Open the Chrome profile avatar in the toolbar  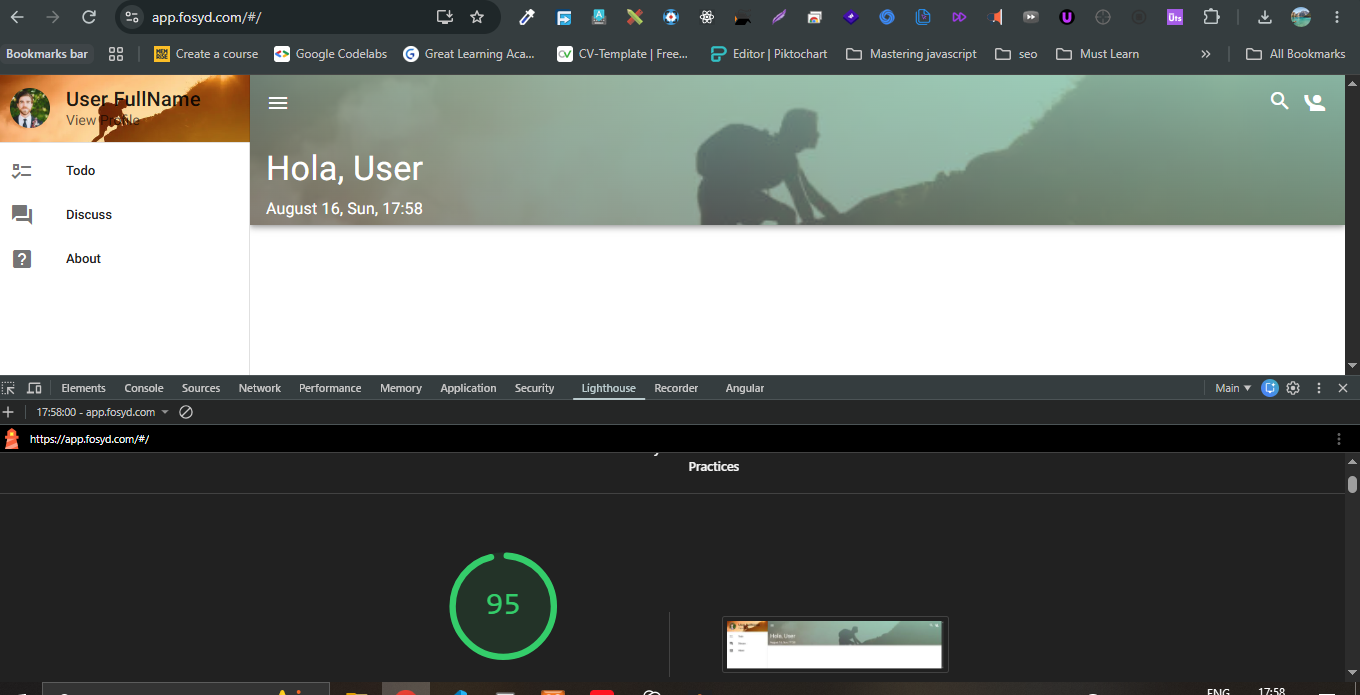1301,17
